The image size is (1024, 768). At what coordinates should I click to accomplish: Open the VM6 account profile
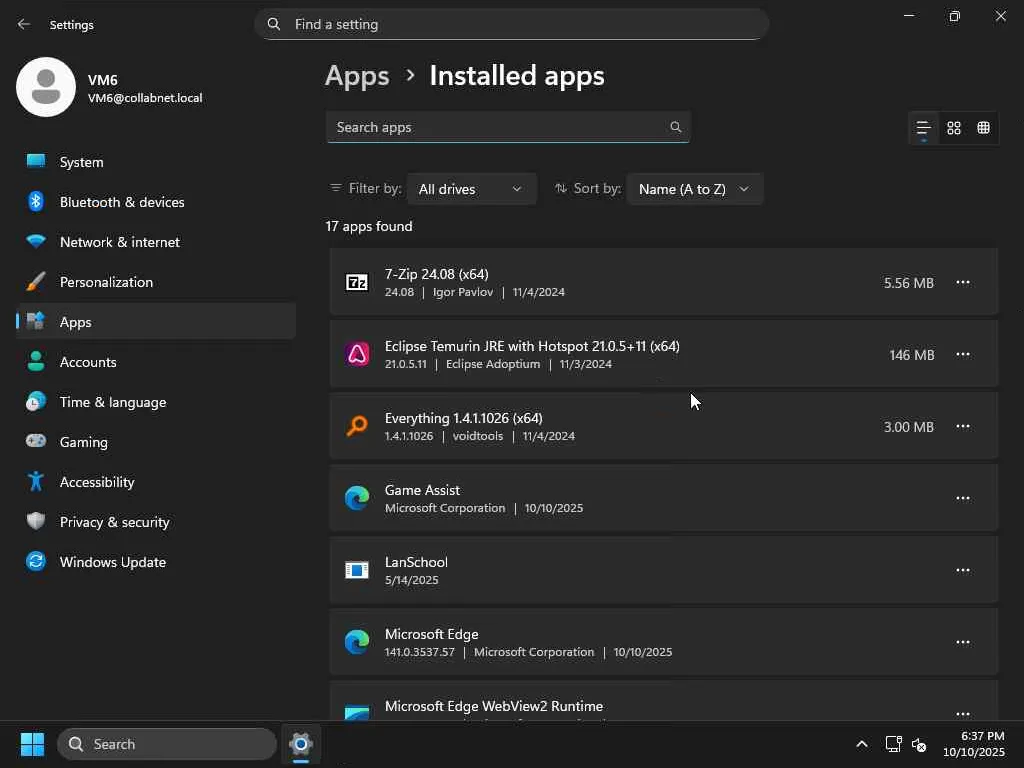point(110,88)
